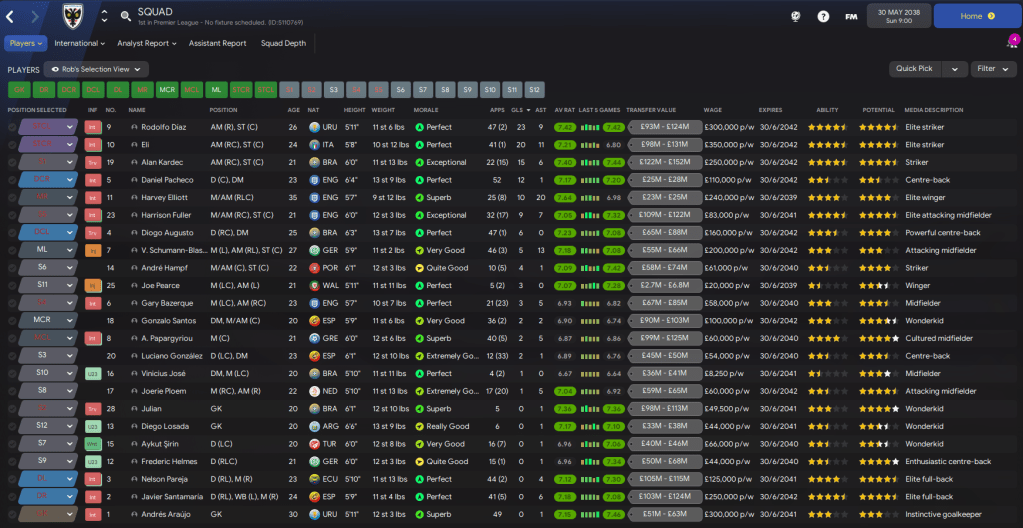Screen dimensions: 1023x528
Task: Click the Int status icon for Rodolfo Diaz
Action: coord(93,128)
